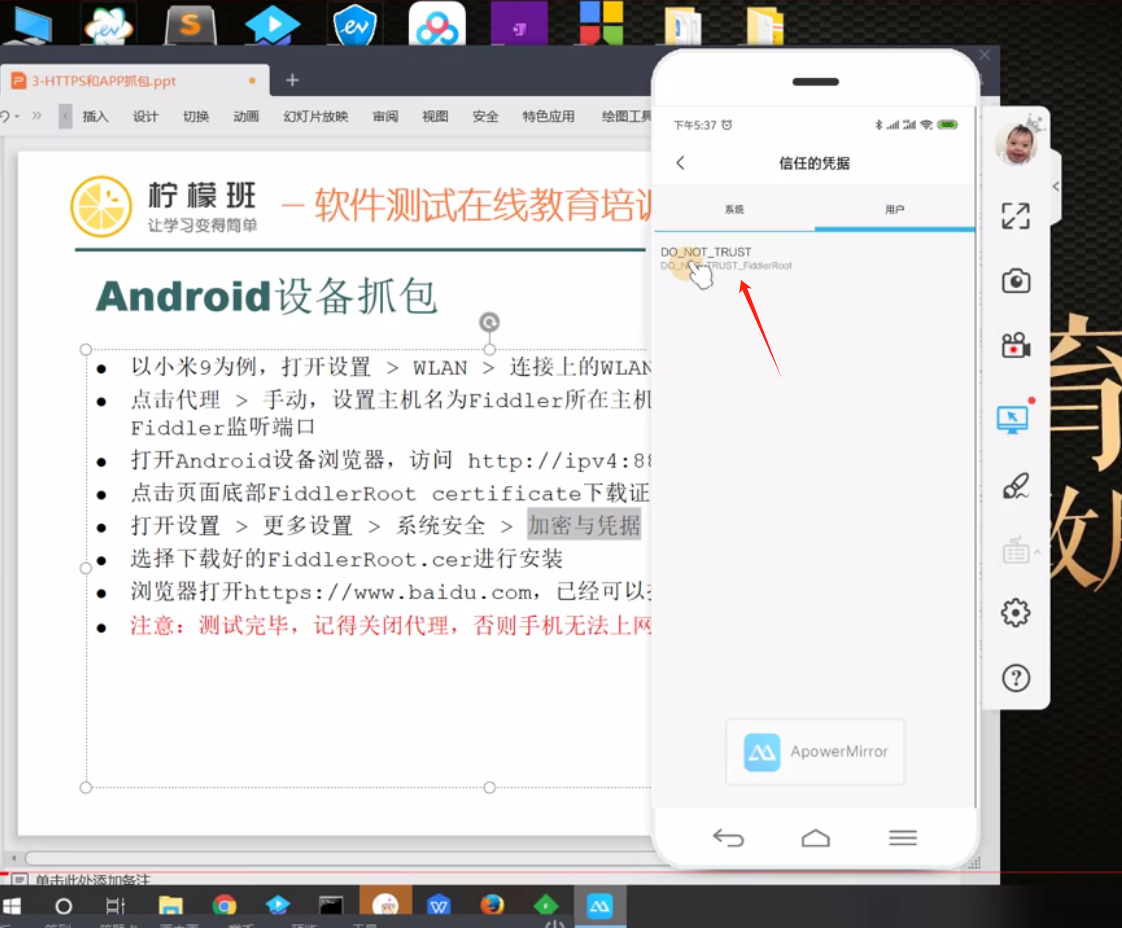Click the notes field 单击此处添加备注
This screenshot has height=928, width=1122.
tap(93, 879)
